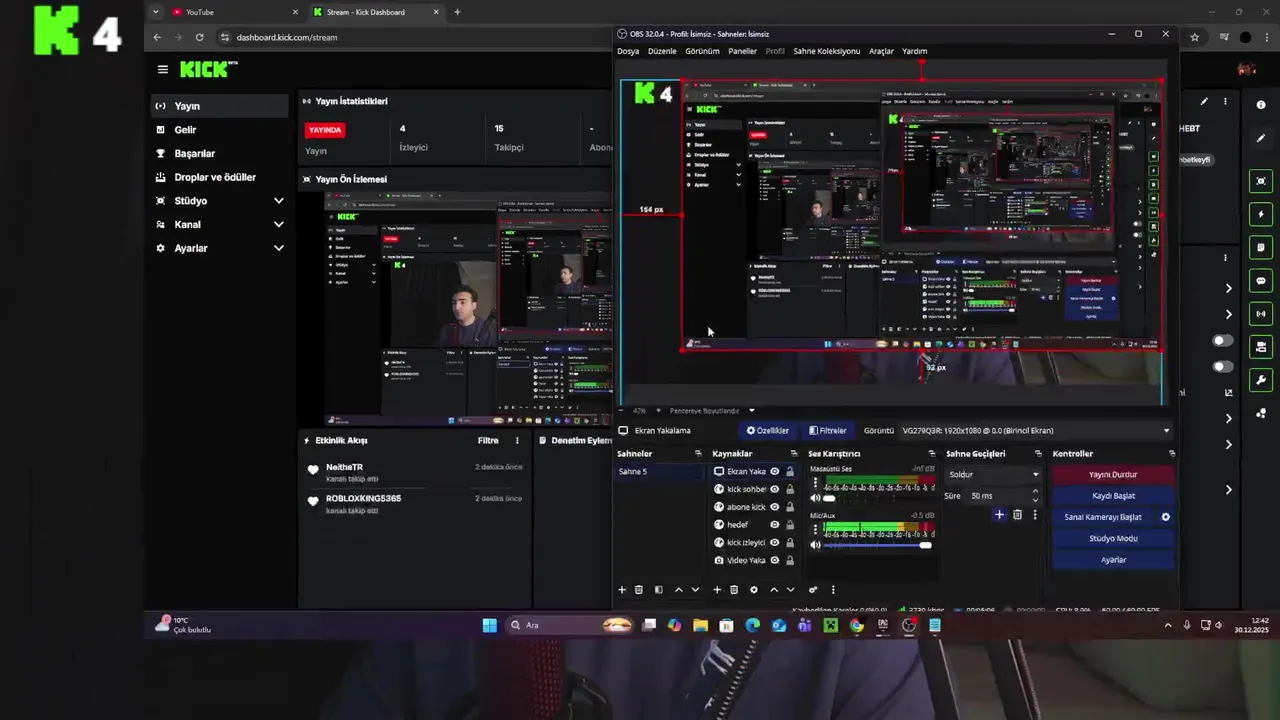Open Mic/Aux three-dot options
Screen dimensions: 1280x720
click(815, 529)
